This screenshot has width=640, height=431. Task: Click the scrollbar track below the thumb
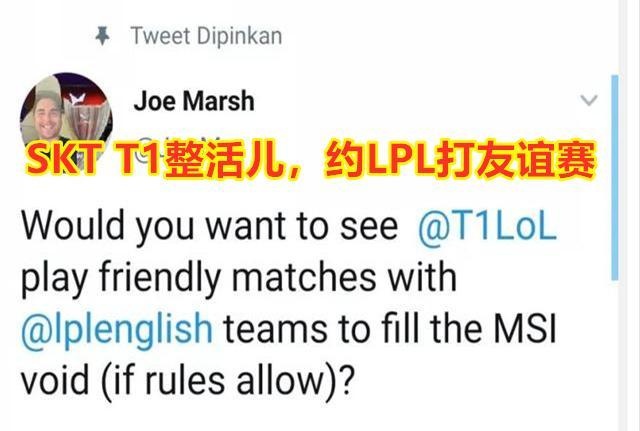pos(615,355)
